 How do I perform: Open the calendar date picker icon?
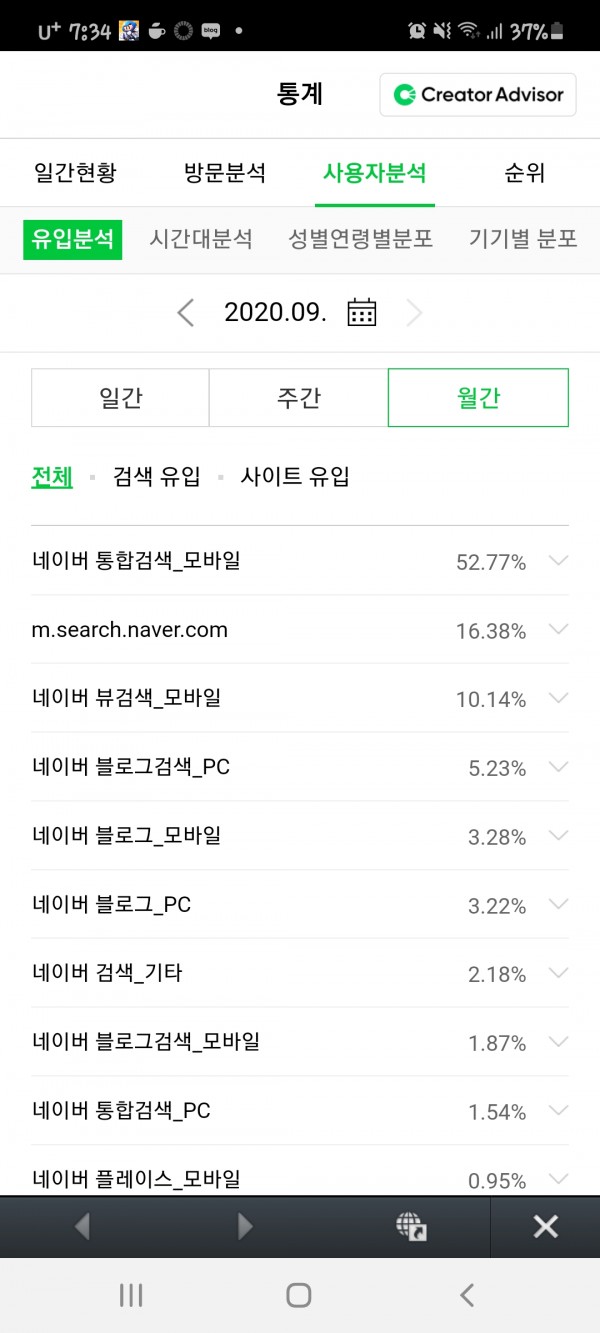(x=361, y=312)
